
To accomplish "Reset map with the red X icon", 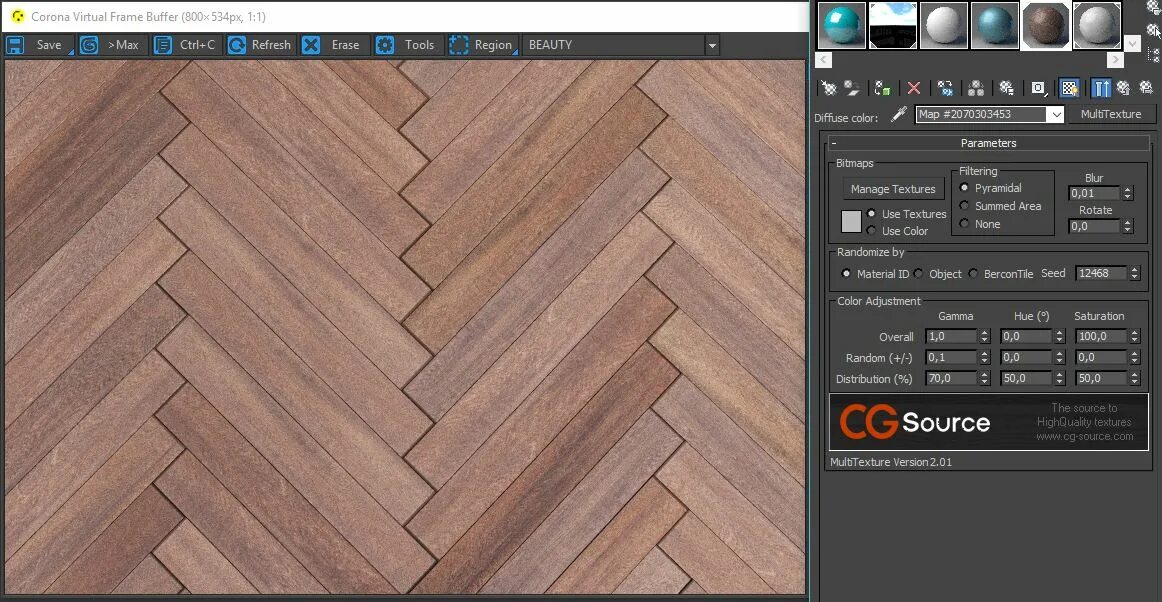I will tap(914, 88).
